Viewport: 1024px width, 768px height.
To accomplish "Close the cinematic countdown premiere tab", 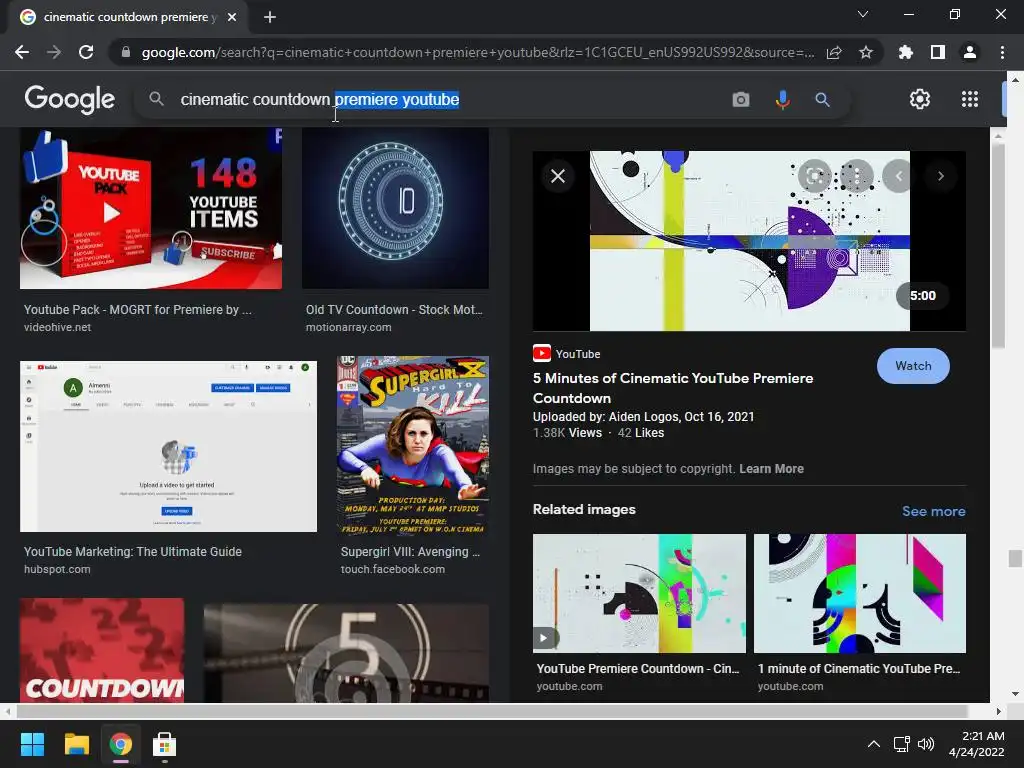I will [232, 17].
